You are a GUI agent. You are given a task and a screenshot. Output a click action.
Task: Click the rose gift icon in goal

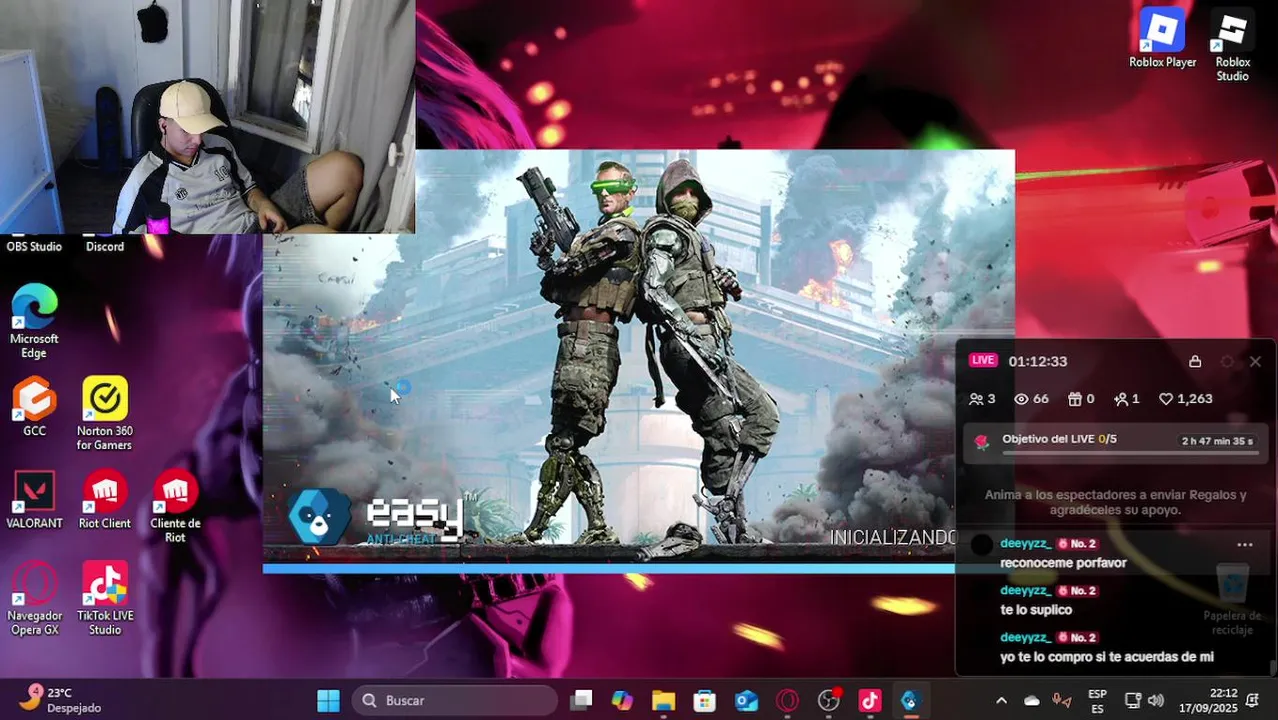coord(982,442)
